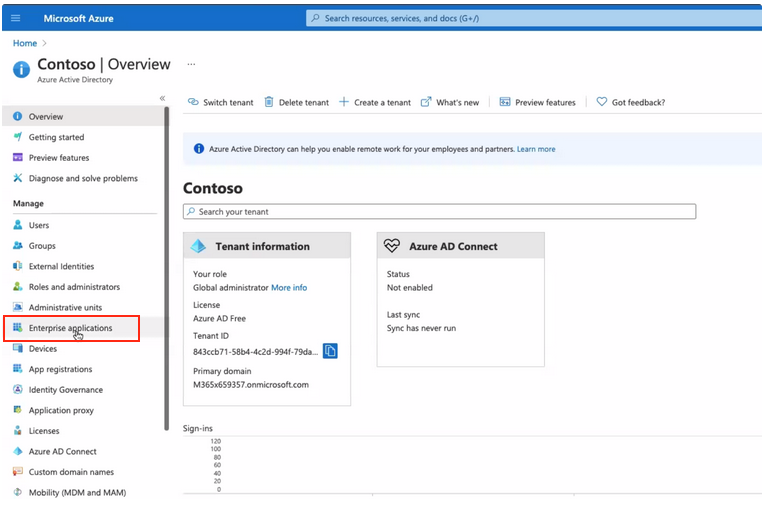Click the Tenant ID value 843ccb71-58b4...
The height and width of the screenshot is (514, 768).
(255, 352)
